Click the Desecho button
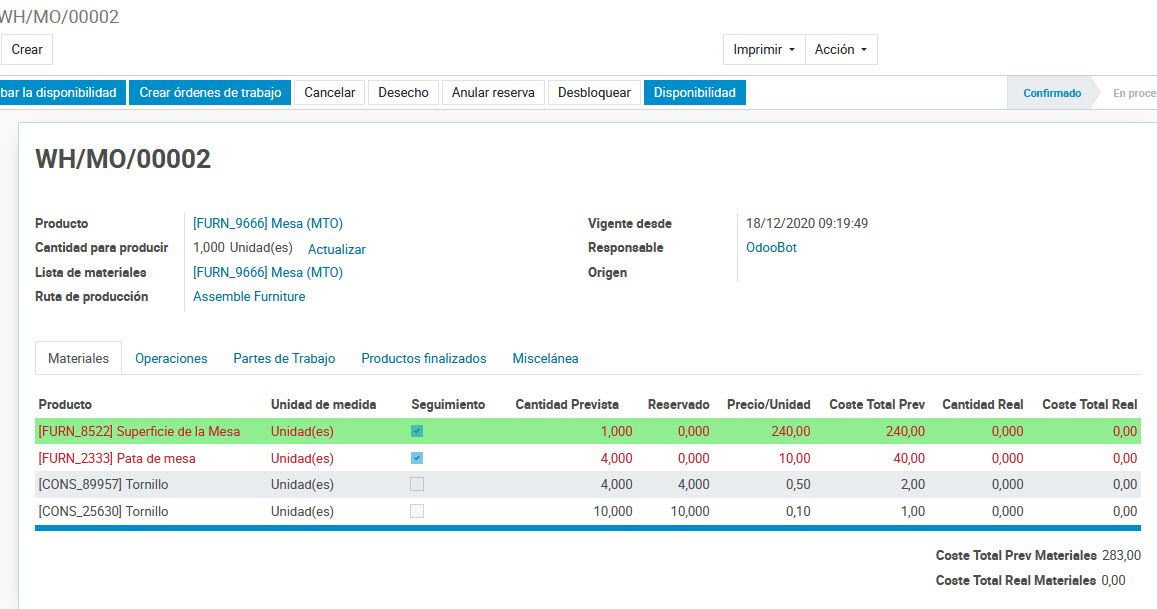The height and width of the screenshot is (609, 1157). tap(403, 92)
